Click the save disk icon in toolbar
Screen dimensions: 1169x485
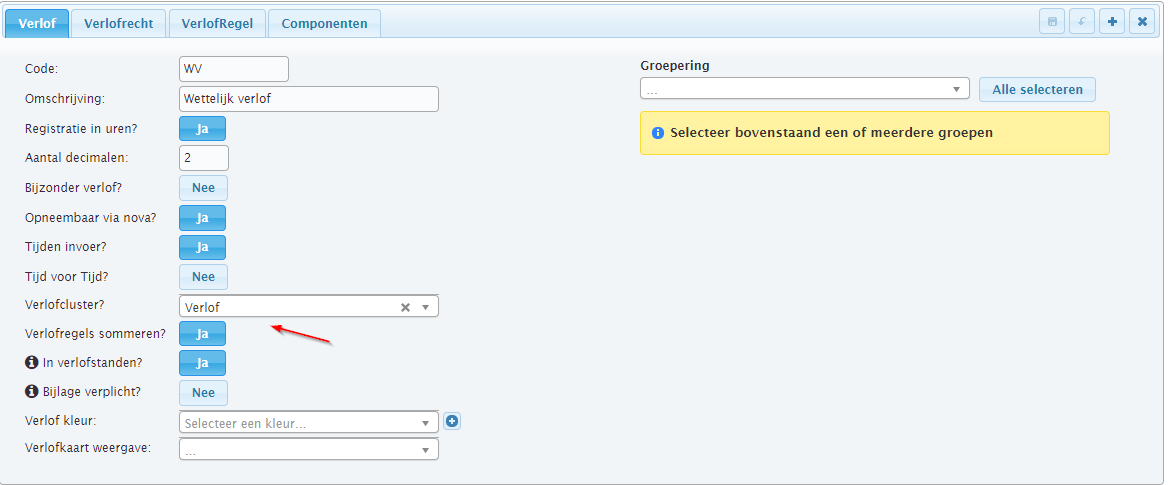click(1052, 22)
